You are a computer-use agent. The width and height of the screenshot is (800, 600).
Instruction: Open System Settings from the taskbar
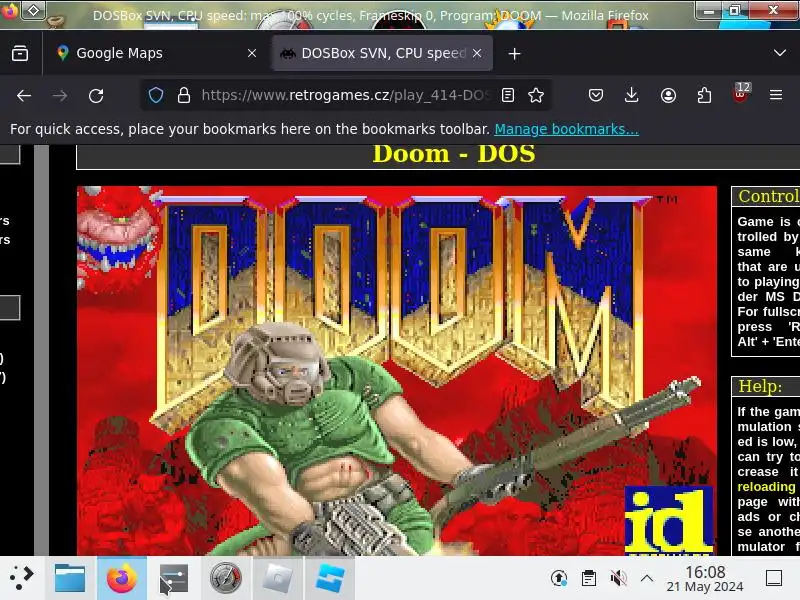[173, 578]
